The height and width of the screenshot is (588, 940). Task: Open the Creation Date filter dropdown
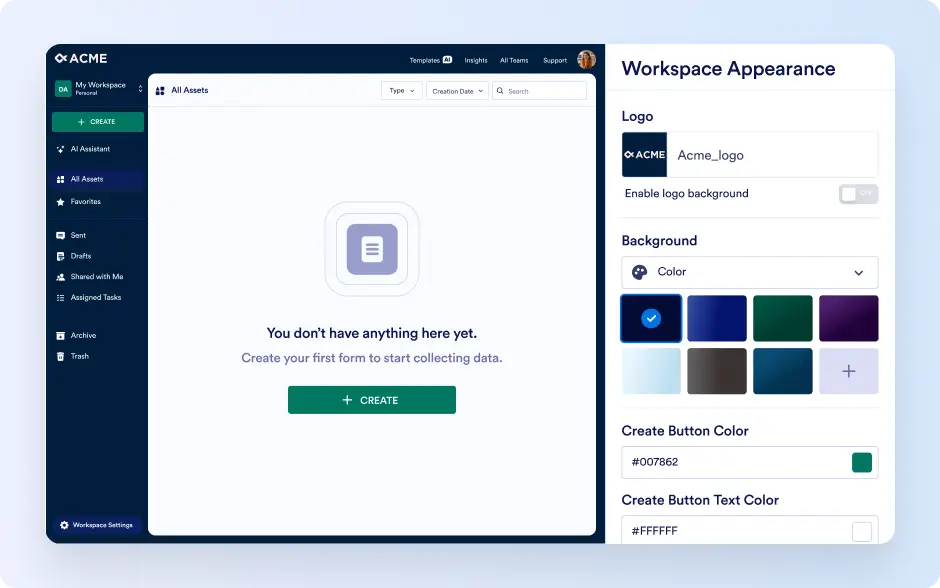457,91
